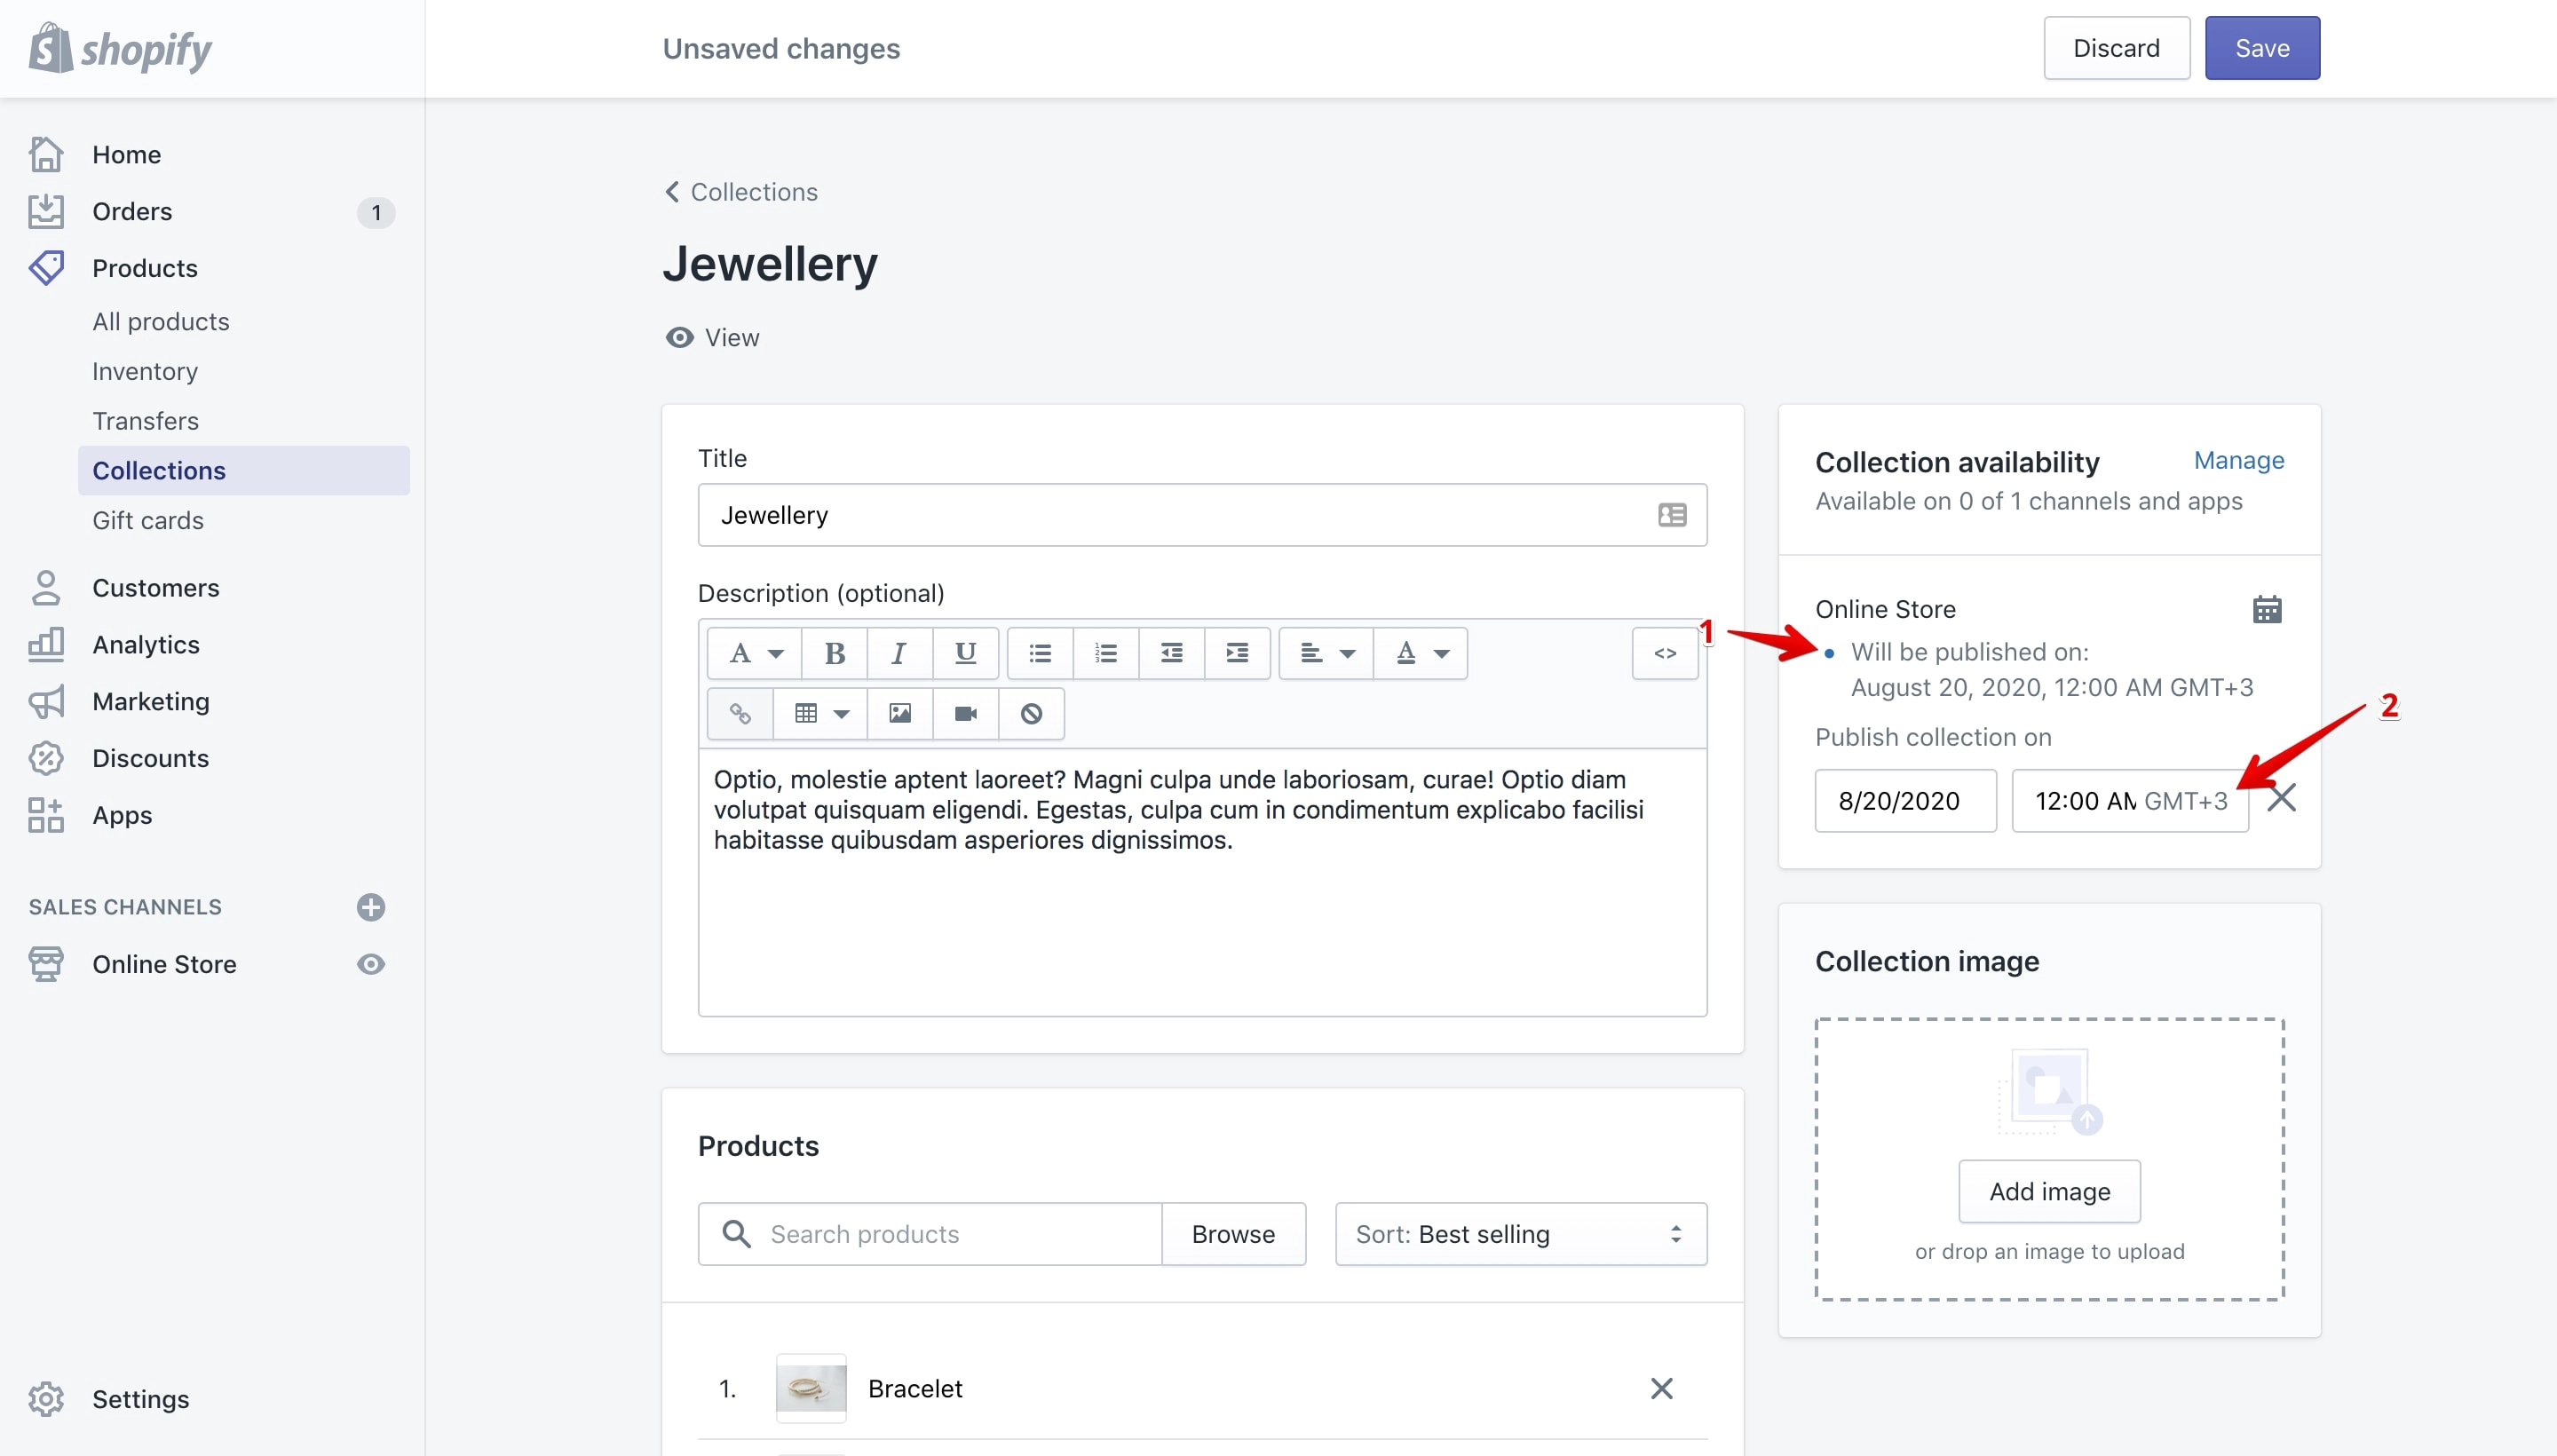
Task: Open the calendar icon for Online Store
Action: tap(2267, 609)
